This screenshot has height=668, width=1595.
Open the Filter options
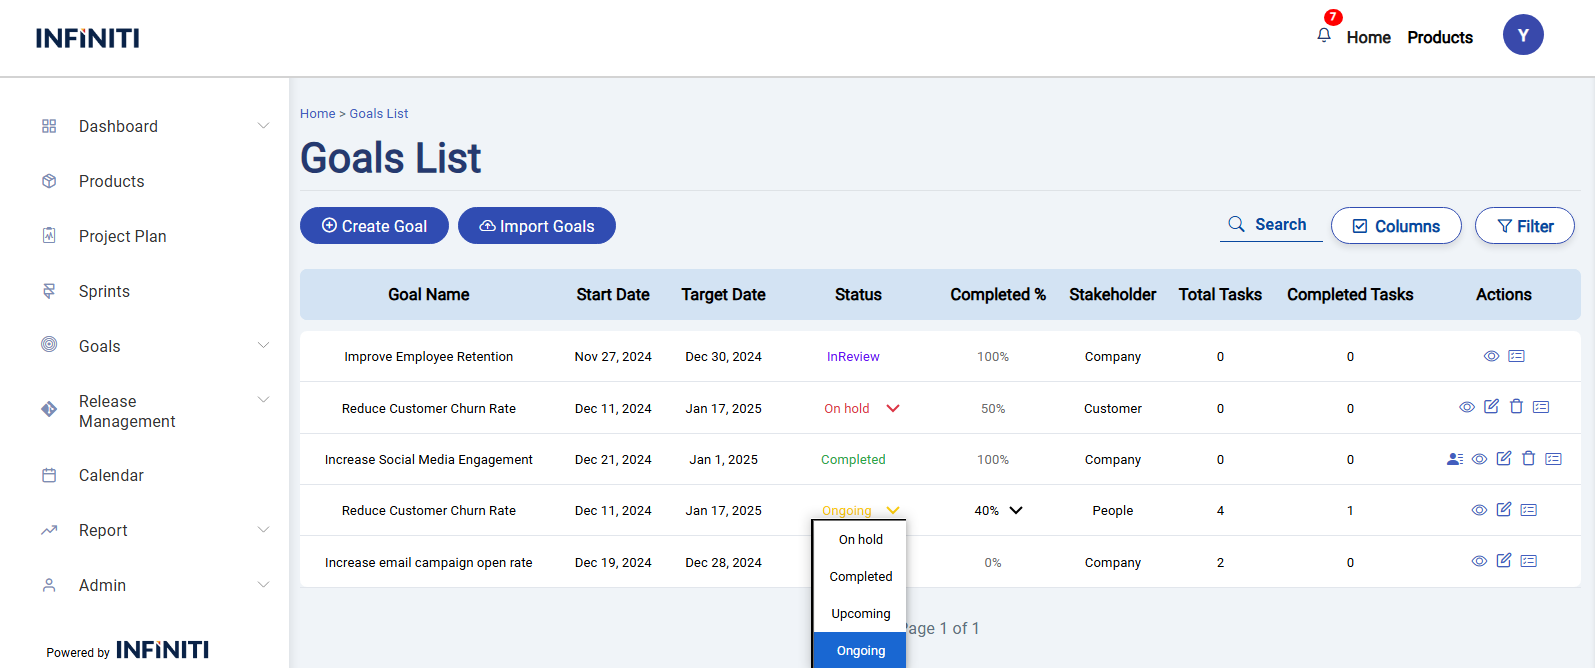(x=1524, y=226)
